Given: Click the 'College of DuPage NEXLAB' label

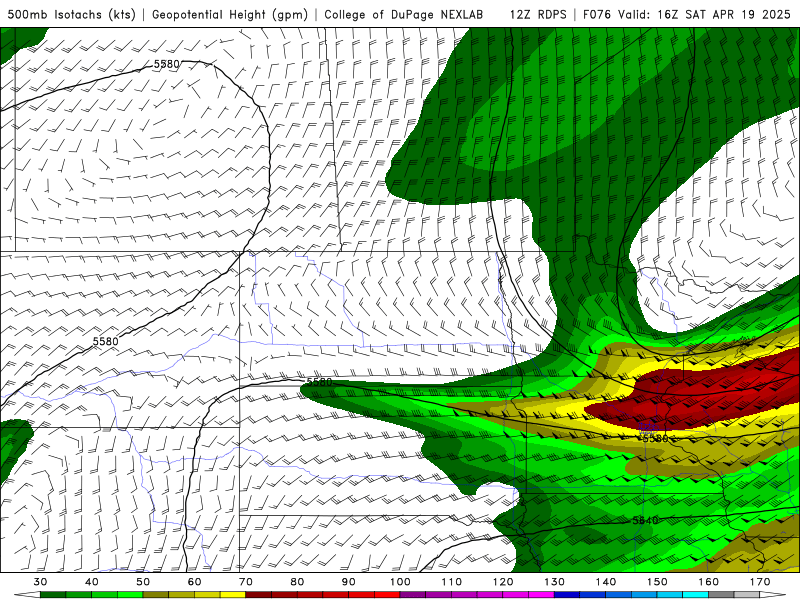Looking at the screenshot, I should [x=403, y=14].
